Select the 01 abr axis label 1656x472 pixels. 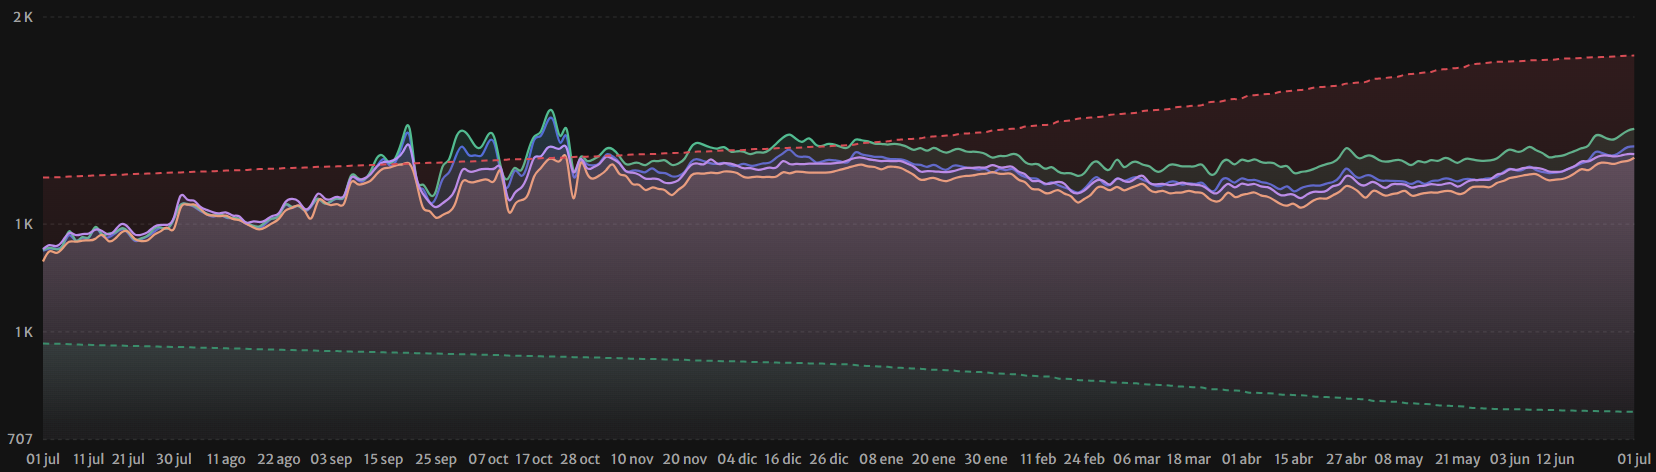click(1241, 459)
